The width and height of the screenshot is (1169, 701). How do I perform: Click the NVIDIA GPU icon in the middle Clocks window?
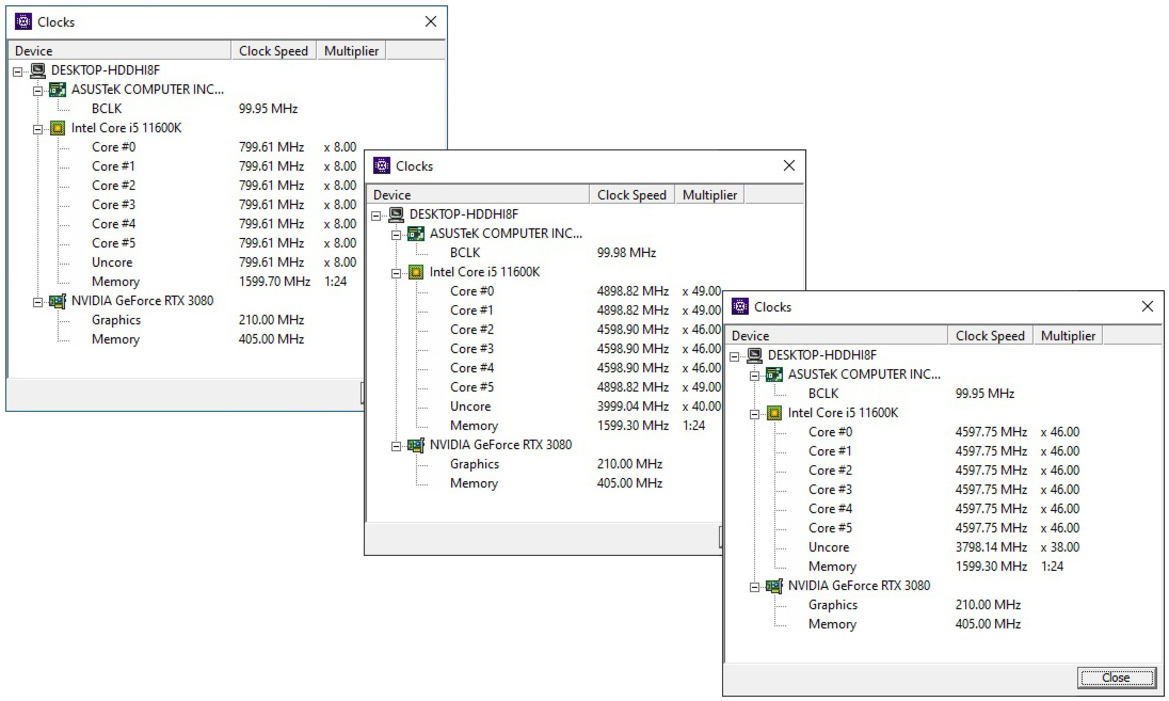point(416,445)
